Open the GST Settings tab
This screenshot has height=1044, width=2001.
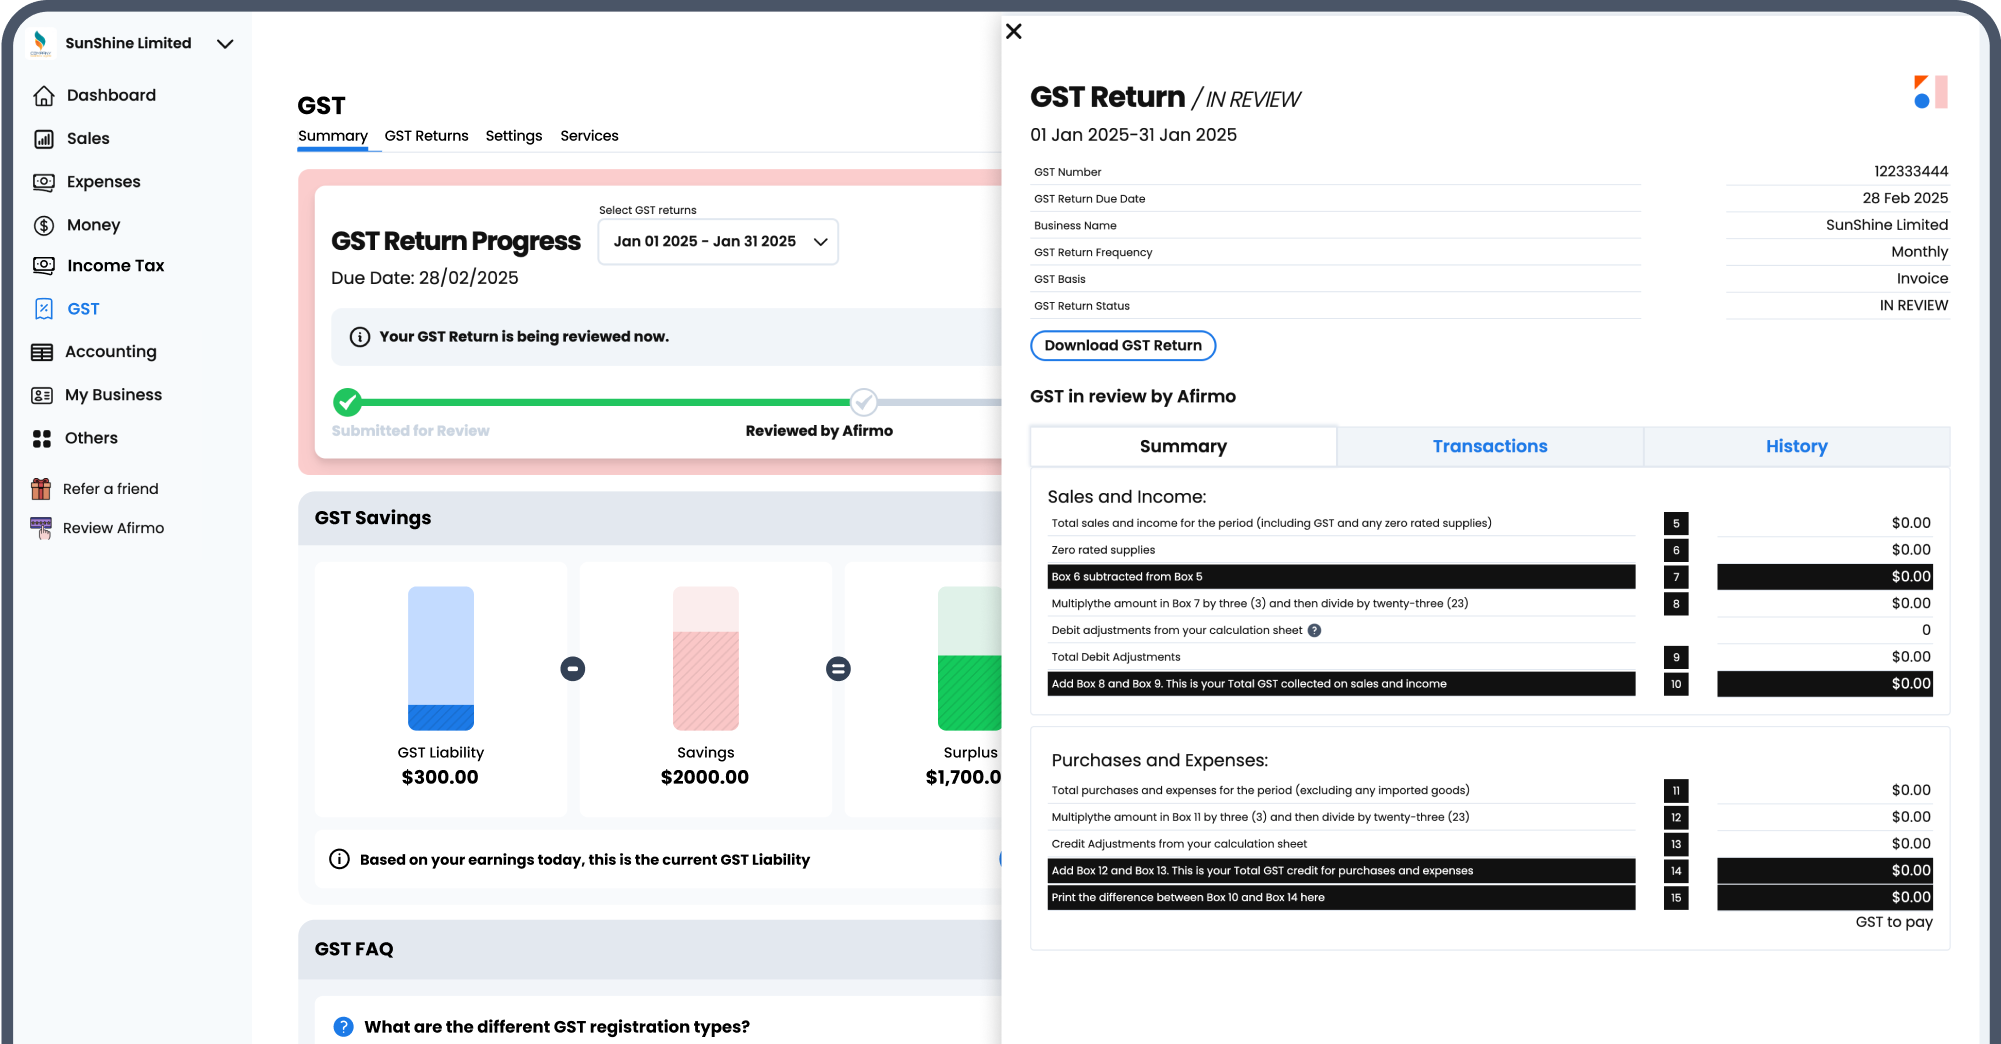point(514,136)
